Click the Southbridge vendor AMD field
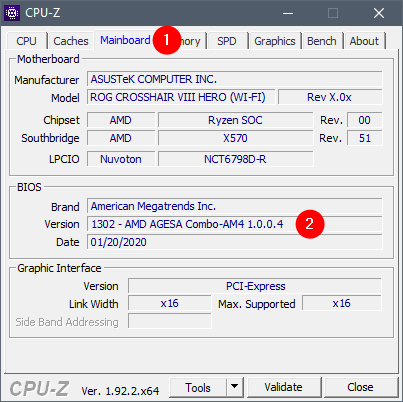403x402 pixels. (x=121, y=138)
